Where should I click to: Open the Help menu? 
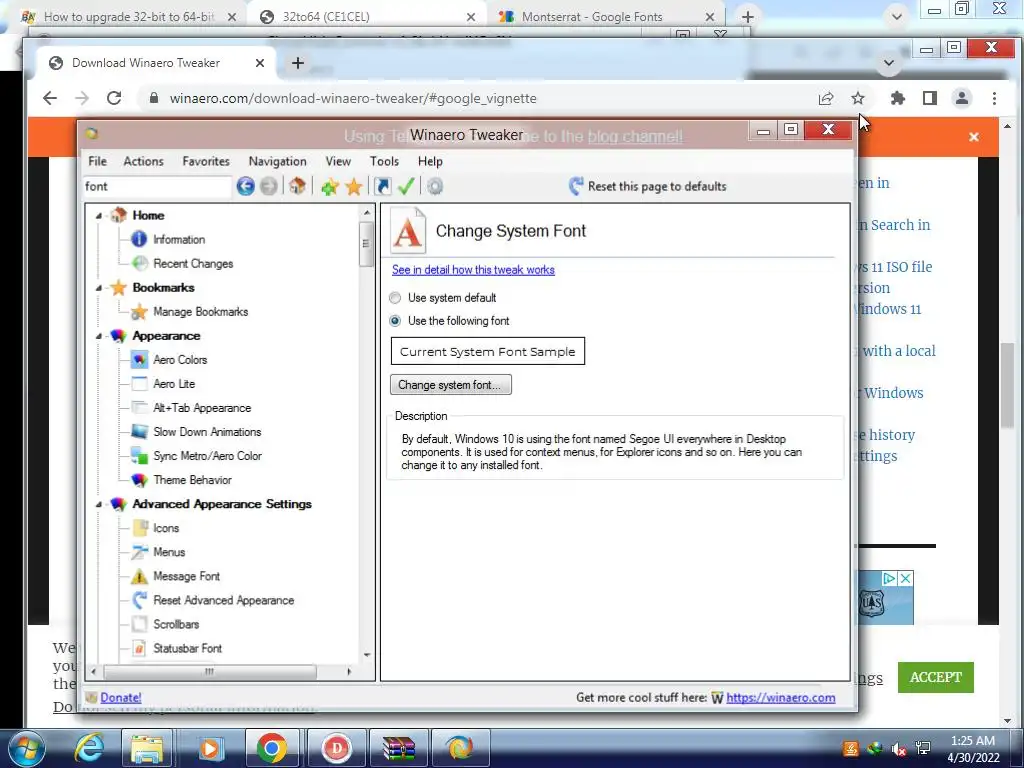(430, 161)
